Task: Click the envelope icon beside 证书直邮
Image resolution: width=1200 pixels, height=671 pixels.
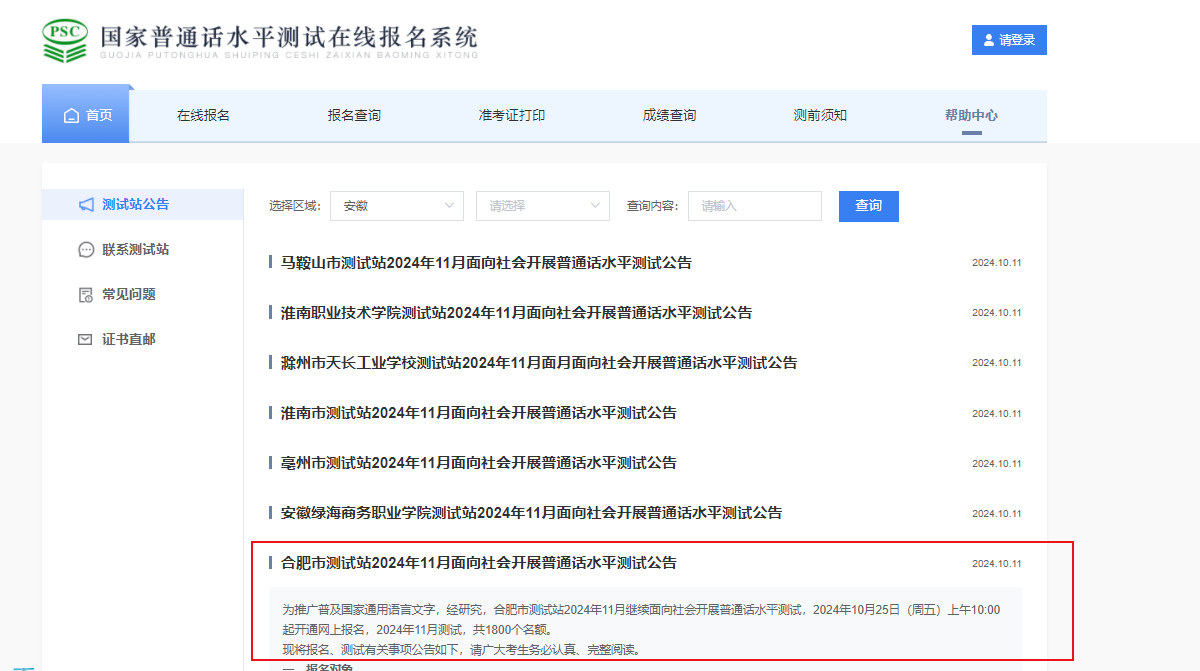Action: (x=86, y=340)
